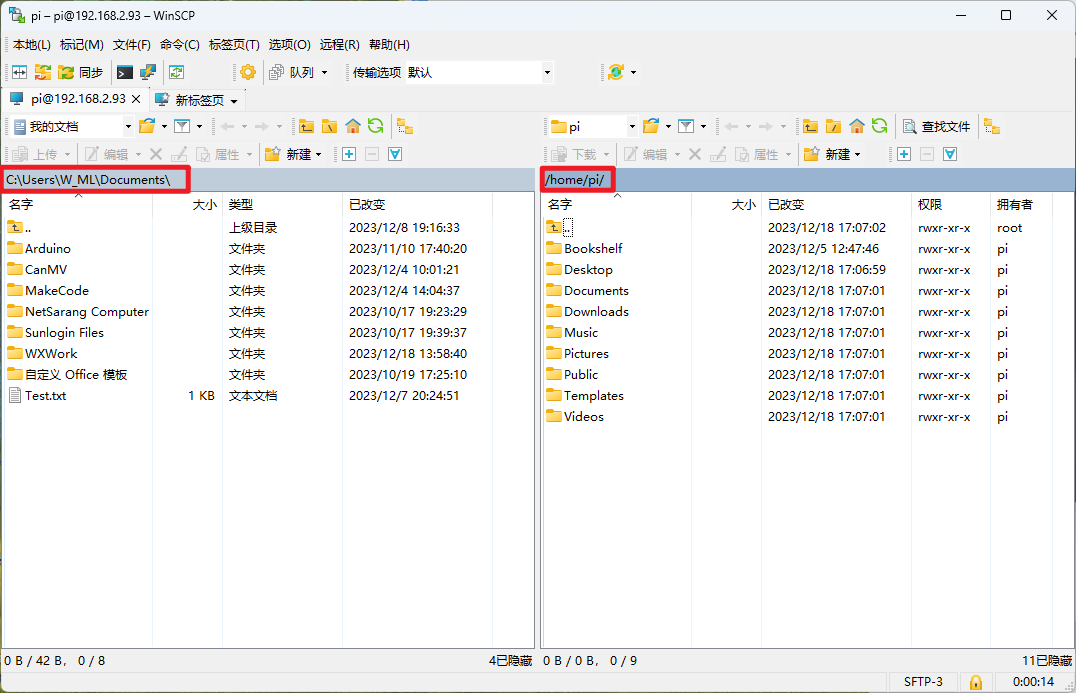Click the select files plus icon in remote panel
The width and height of the screenshot is (1076, 693).
point(904,154)
